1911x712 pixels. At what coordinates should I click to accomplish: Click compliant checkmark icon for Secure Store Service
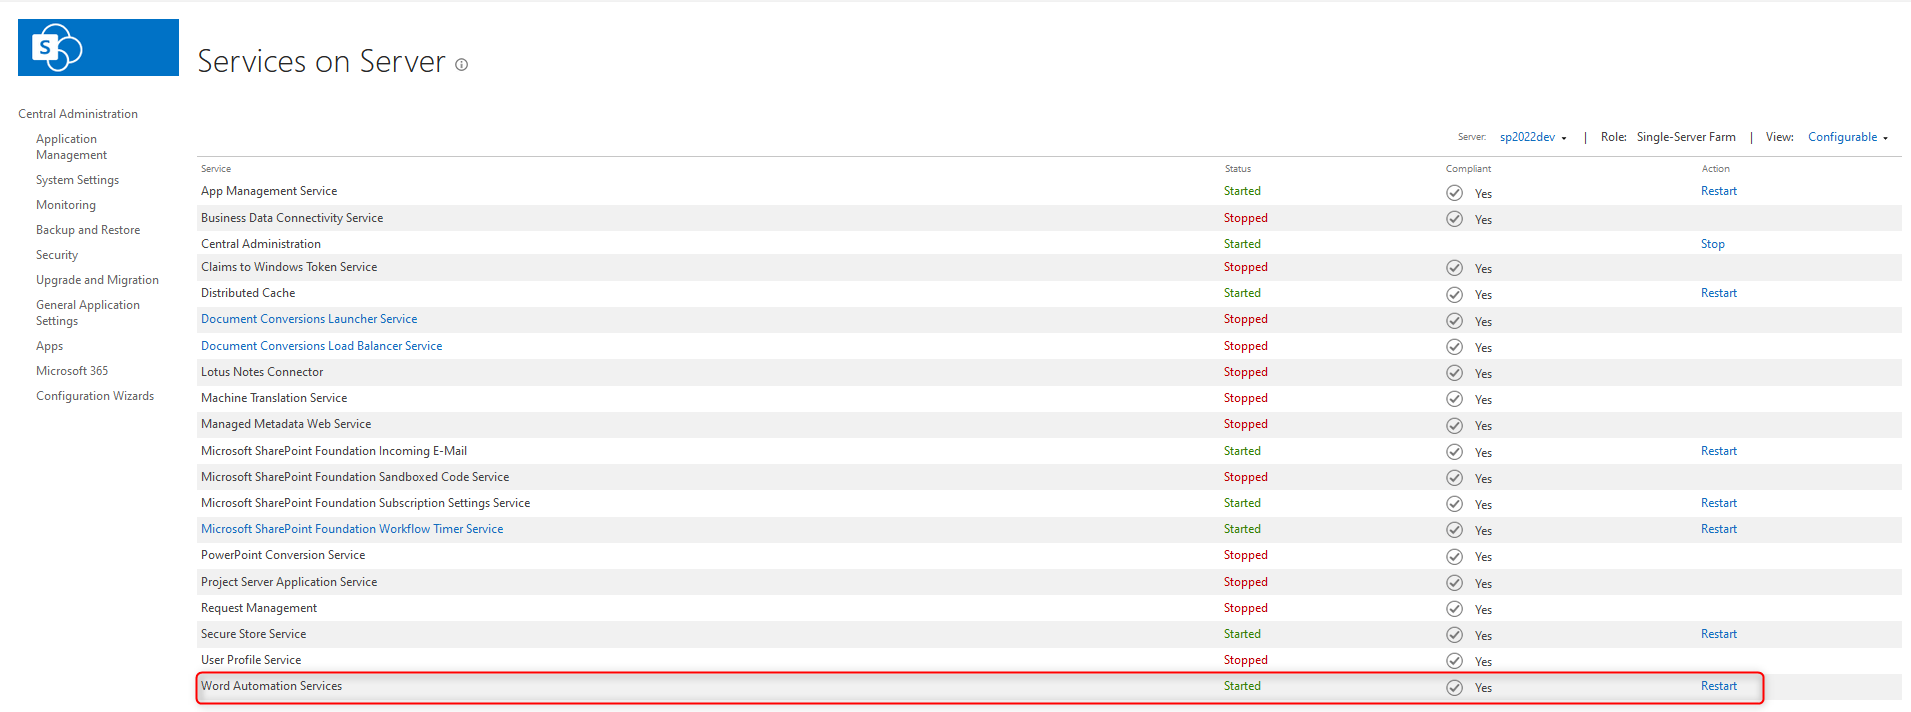tap(1454, 635)
